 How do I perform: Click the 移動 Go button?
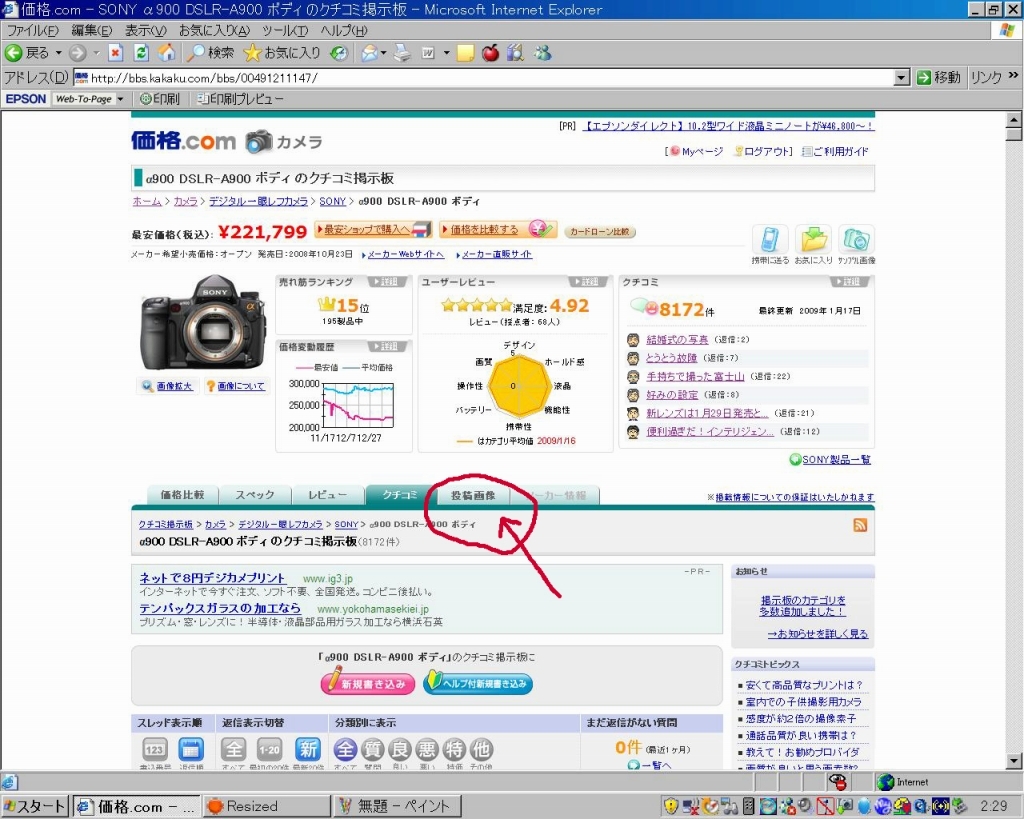tap(938, 78)
